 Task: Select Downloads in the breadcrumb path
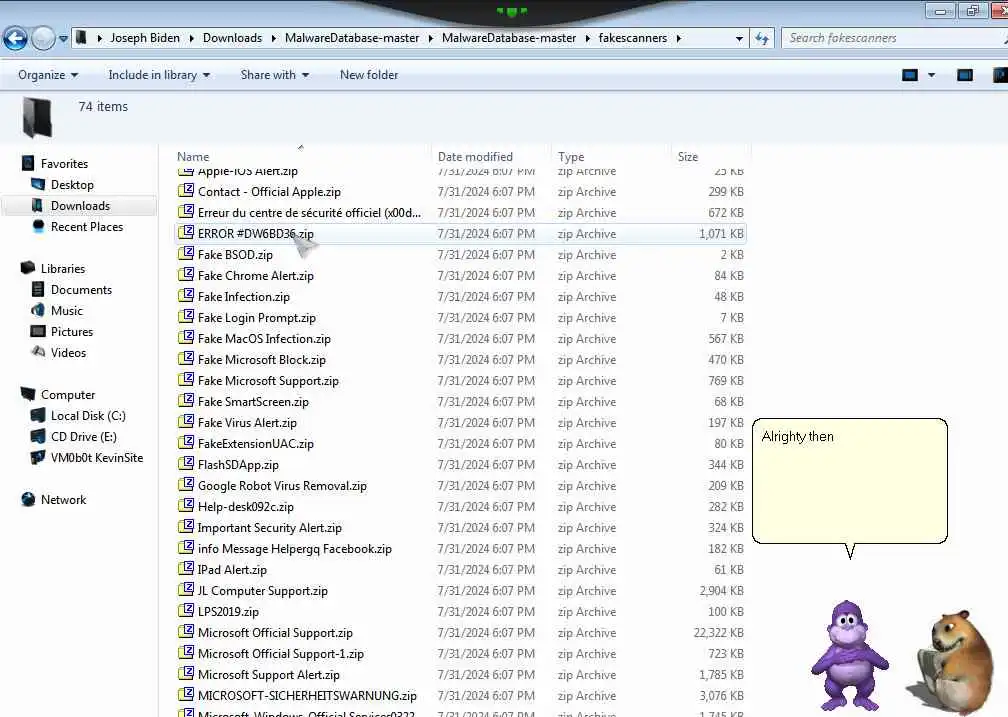(232, 38)
